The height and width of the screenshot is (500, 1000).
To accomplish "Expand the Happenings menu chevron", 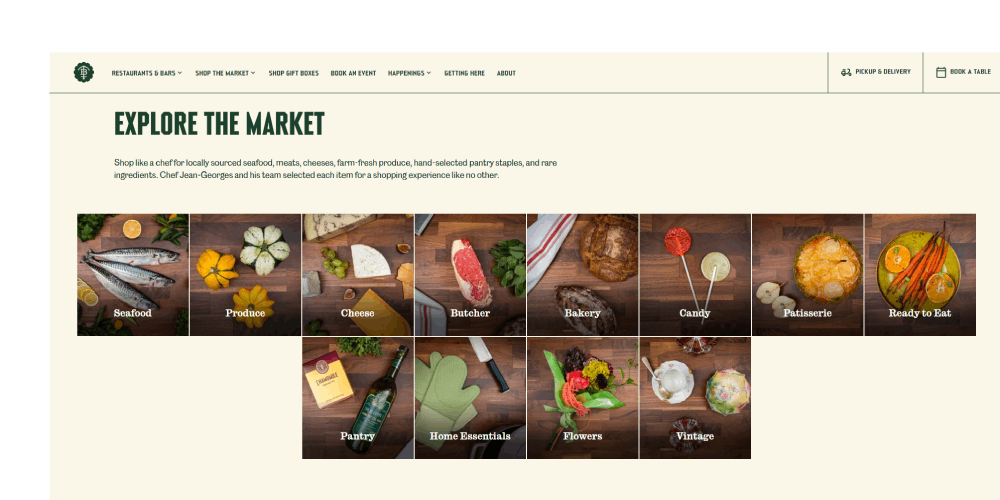I will (429, 73).
